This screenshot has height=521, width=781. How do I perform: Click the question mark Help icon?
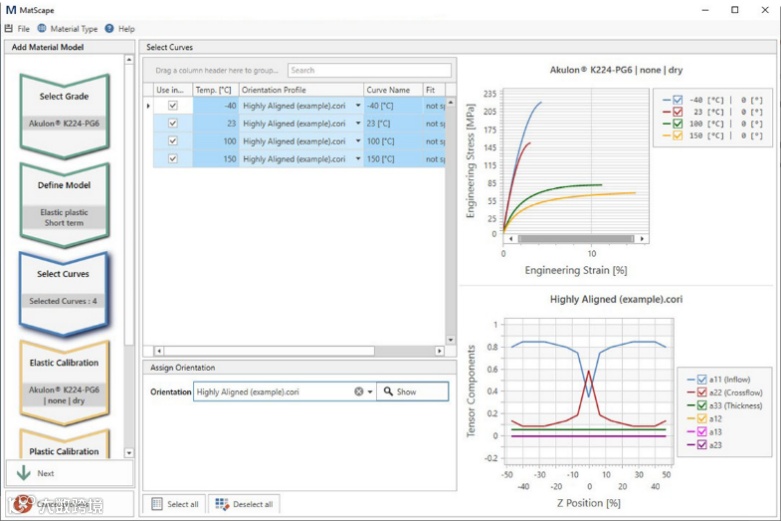tap(110, 28)
